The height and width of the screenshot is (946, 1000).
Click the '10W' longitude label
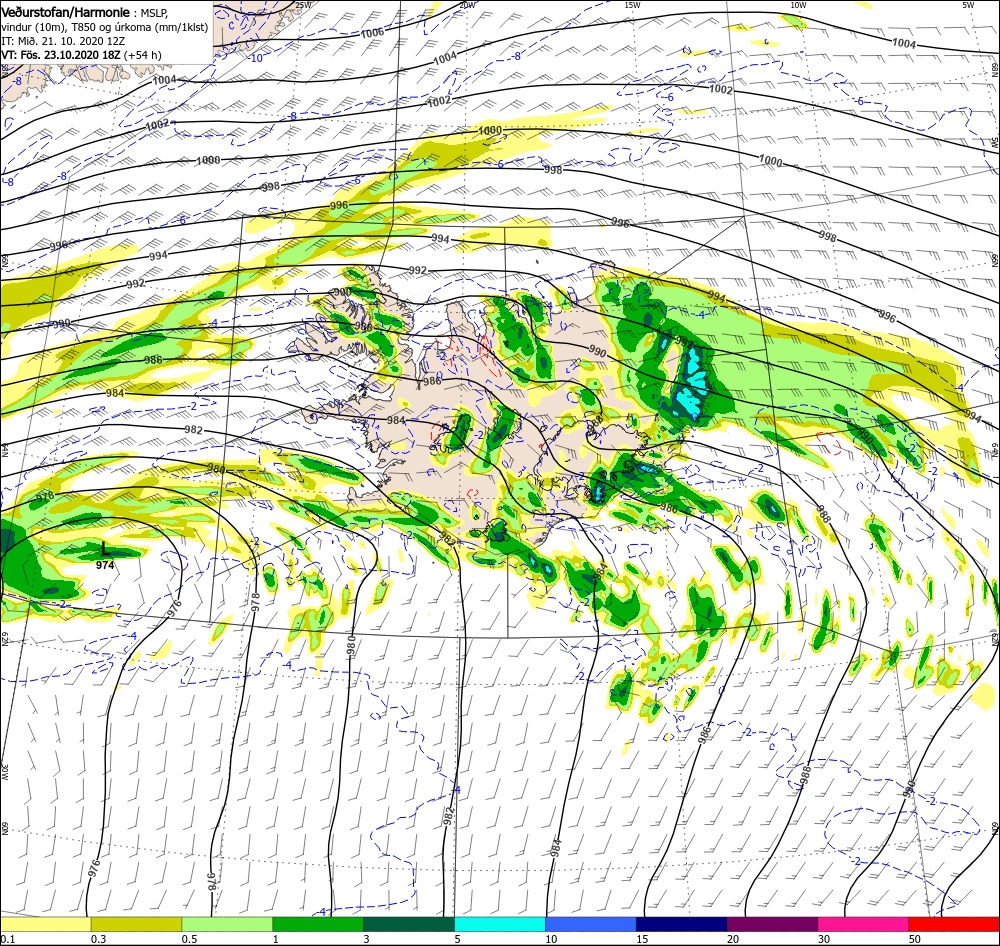(798, 5)
